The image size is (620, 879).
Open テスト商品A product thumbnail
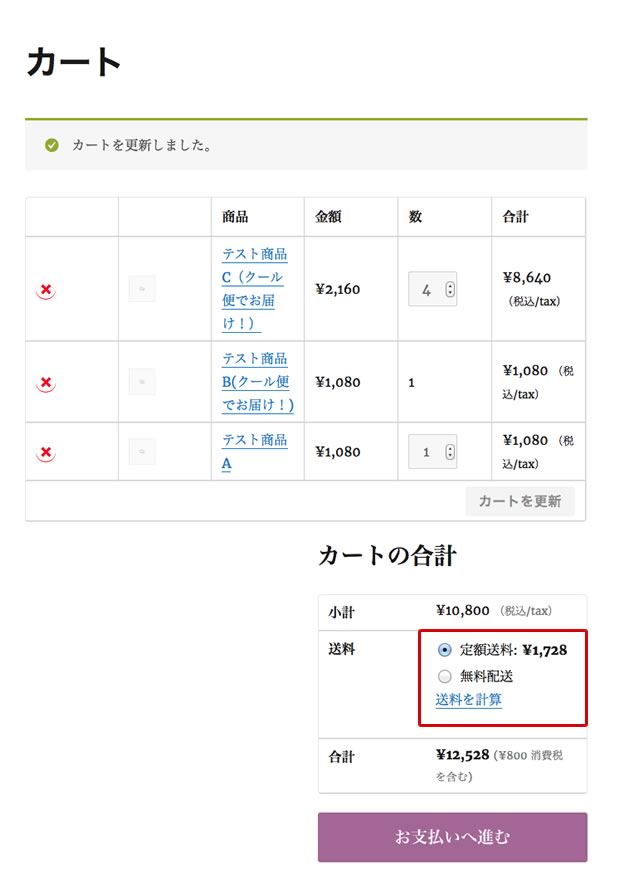142,451
